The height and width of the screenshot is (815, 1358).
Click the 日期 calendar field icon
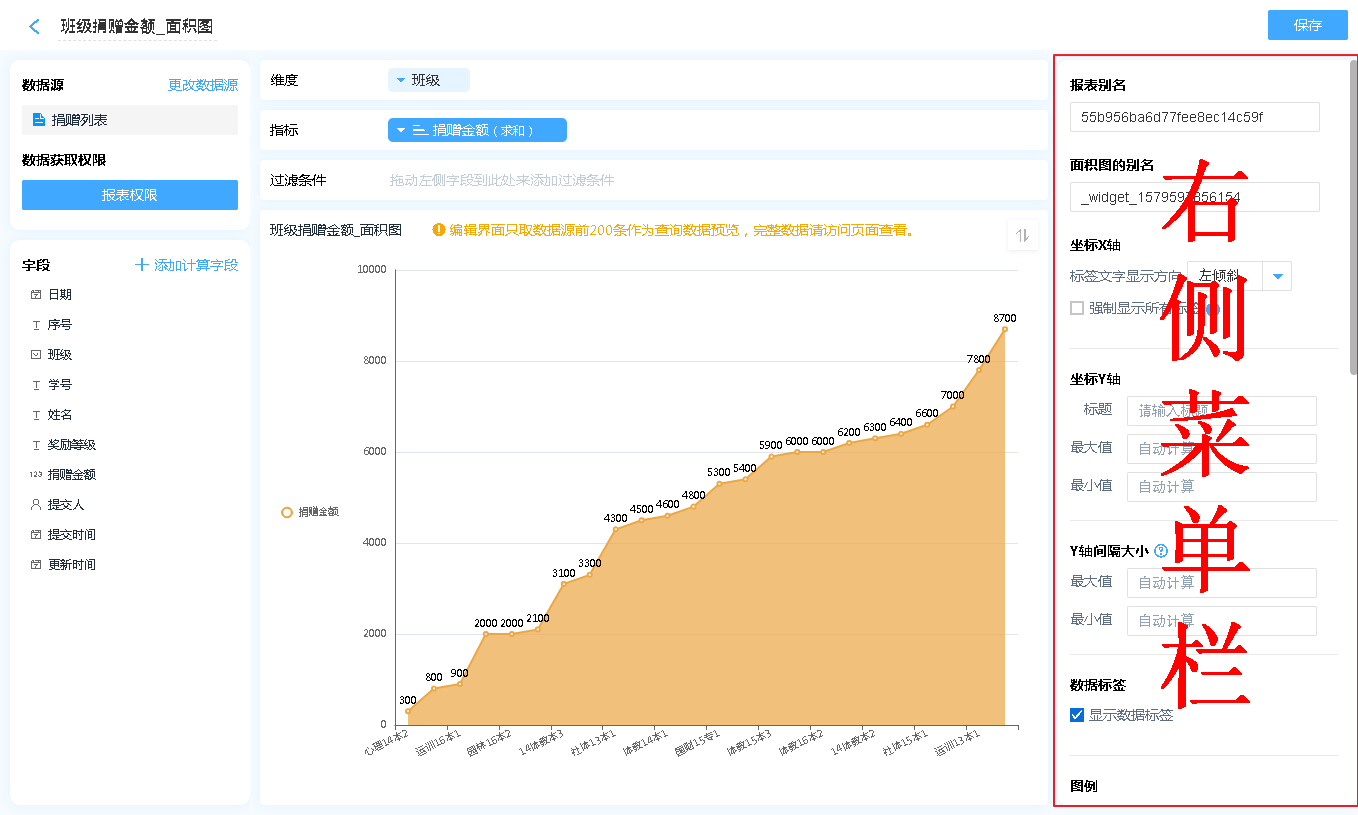[x=36, y=295]
